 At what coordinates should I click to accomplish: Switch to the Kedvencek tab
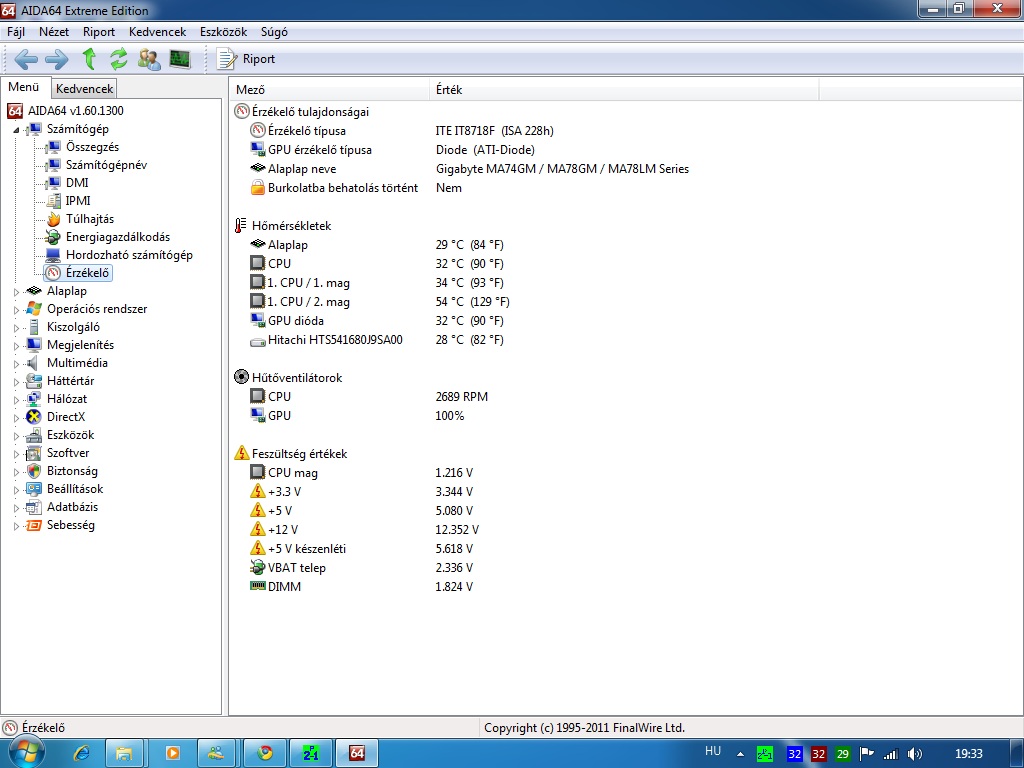click(x=84, y=89)
